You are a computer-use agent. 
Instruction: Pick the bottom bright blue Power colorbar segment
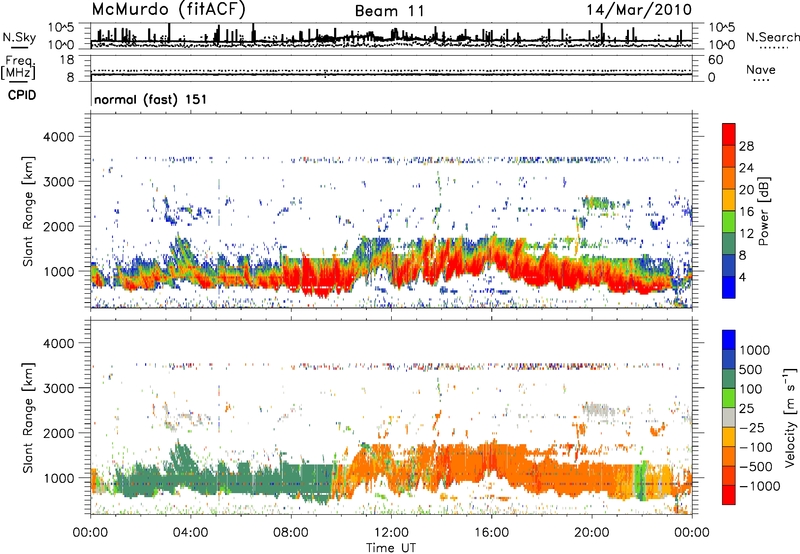click(x=729, y=288)
